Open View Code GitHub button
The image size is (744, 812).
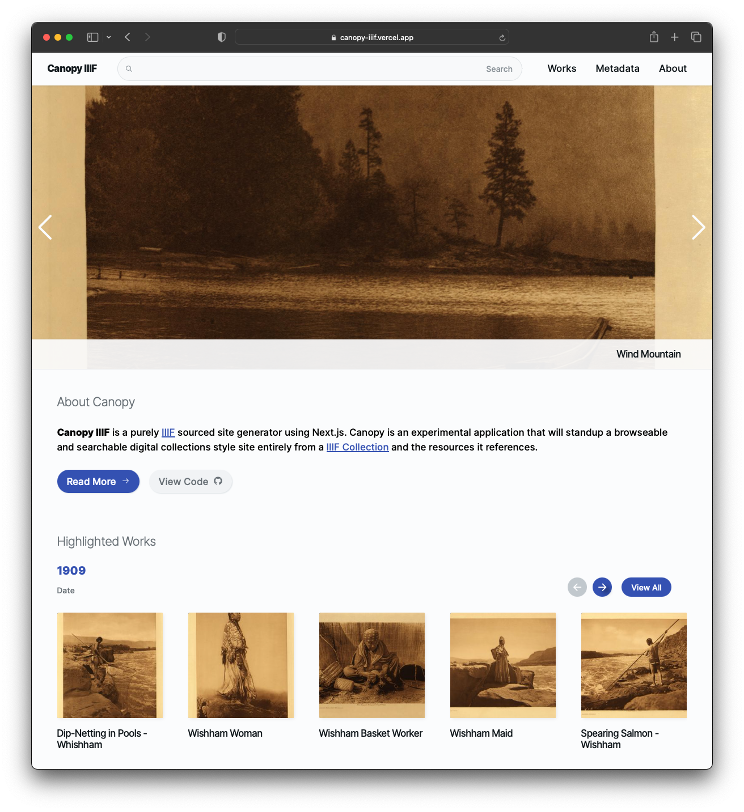point(191,482)
